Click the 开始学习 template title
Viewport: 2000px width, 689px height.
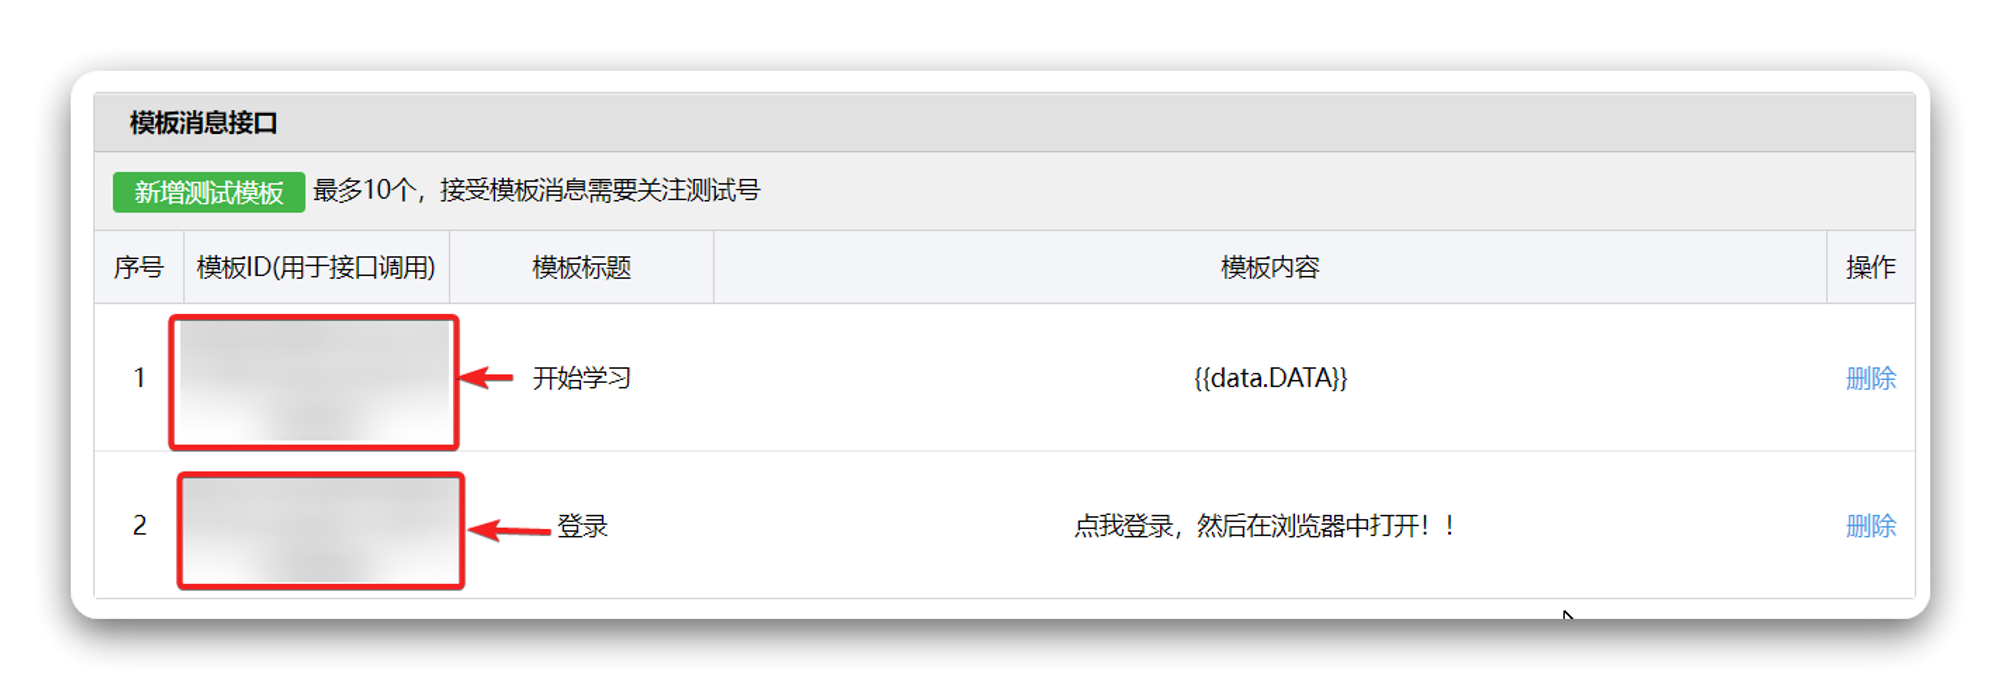click(581, 378)
